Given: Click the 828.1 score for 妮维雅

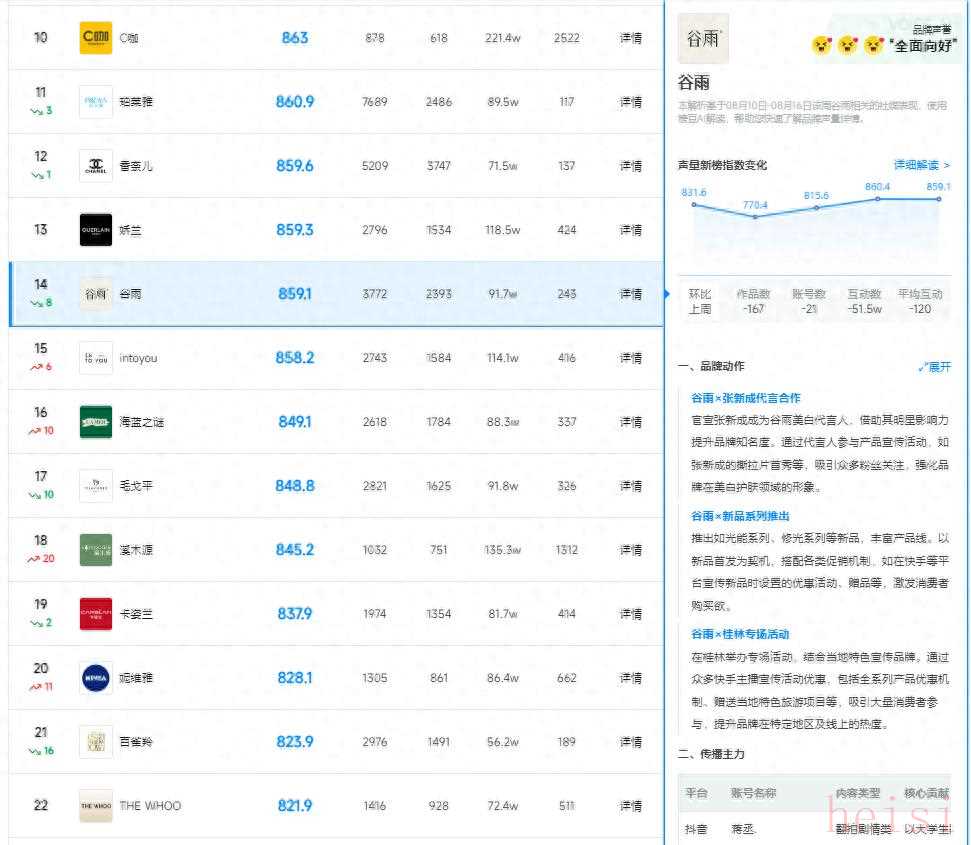Looking at the screenshot, I should click(x=295, y=678).
